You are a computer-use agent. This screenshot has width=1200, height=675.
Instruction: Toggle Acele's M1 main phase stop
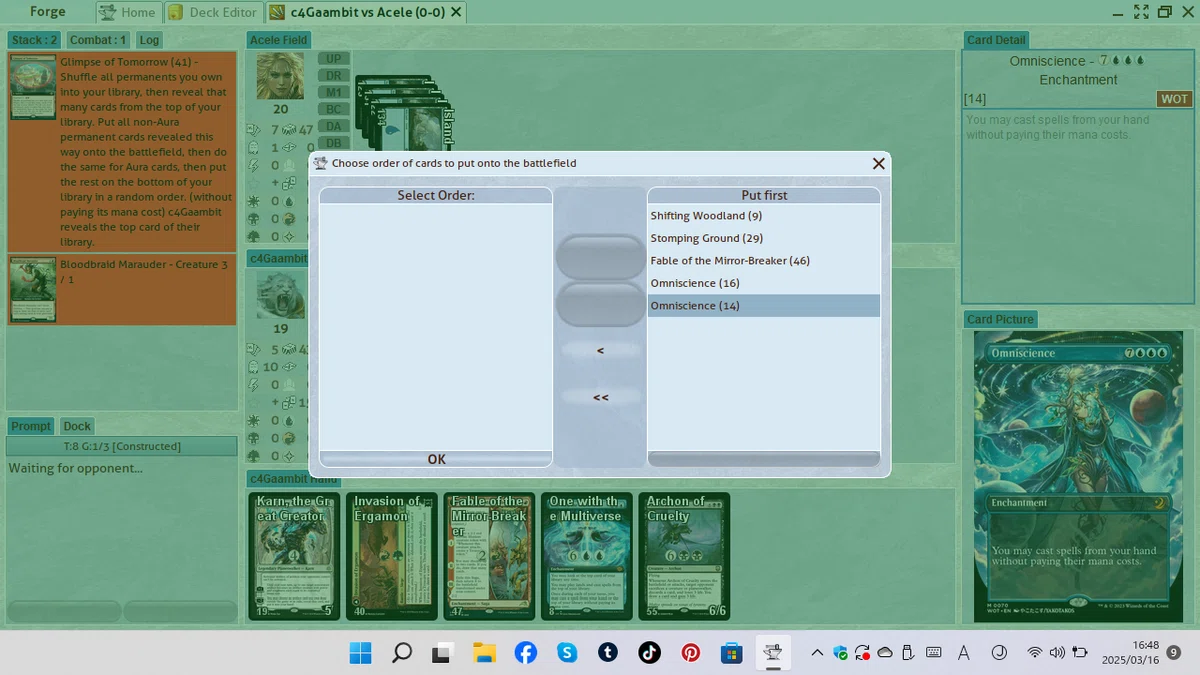[x=334, y=92]
